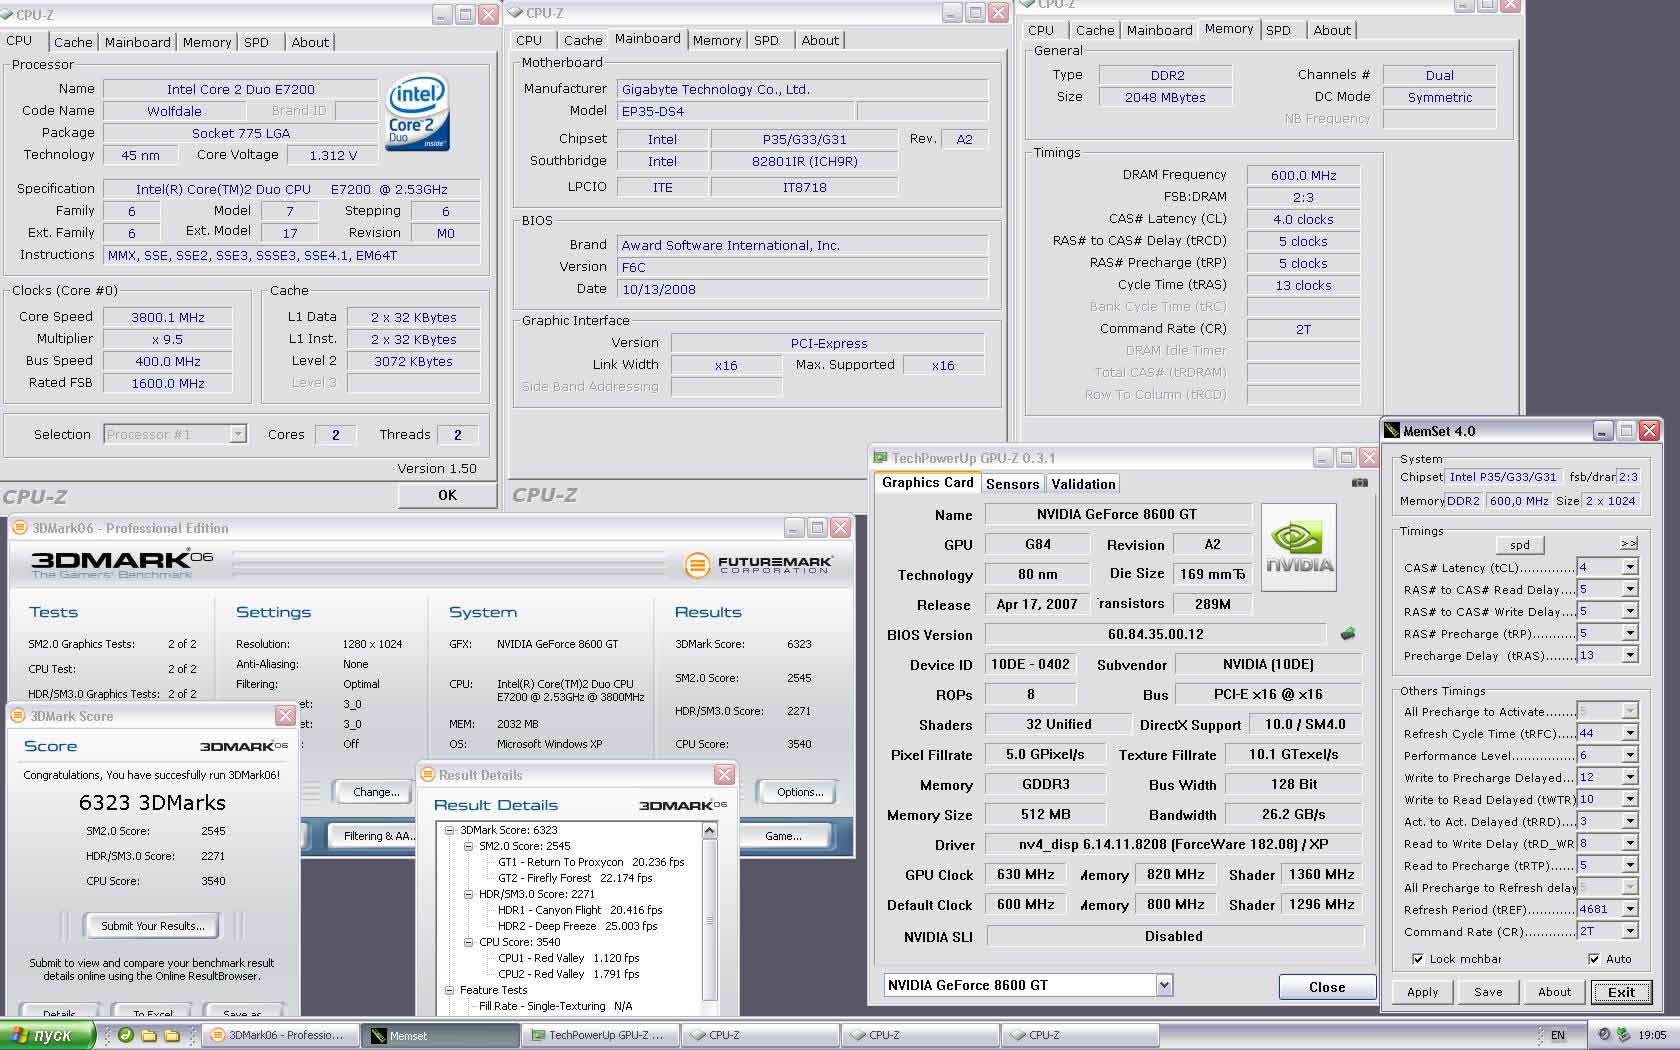Click left CPU-Z window title icon
Image resolution: width=1680 pixels, height=1050 pixels.
click(8, 15)
